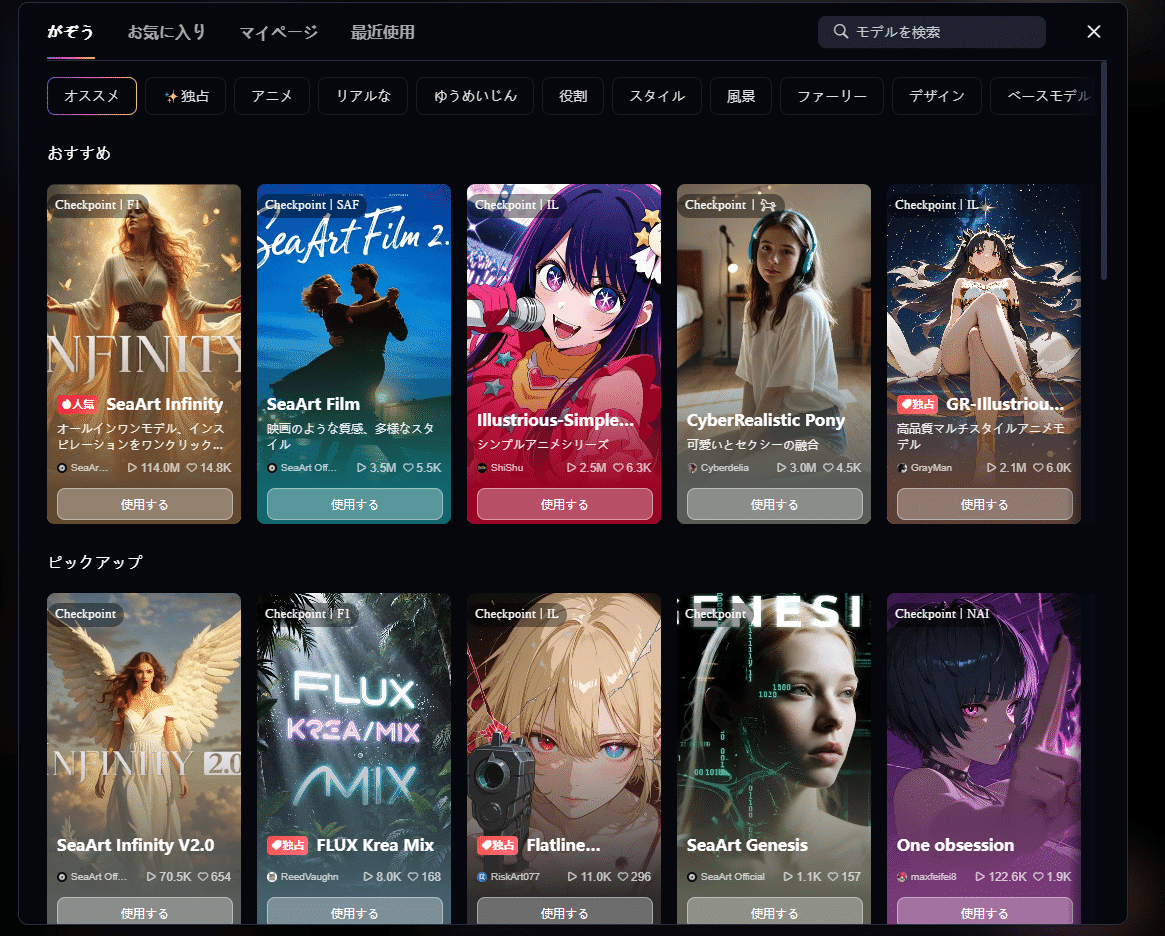Viewport: 1165px width, 936px height.
Task: Click the Cyberdelia author avatar
Action: (692, 468)
